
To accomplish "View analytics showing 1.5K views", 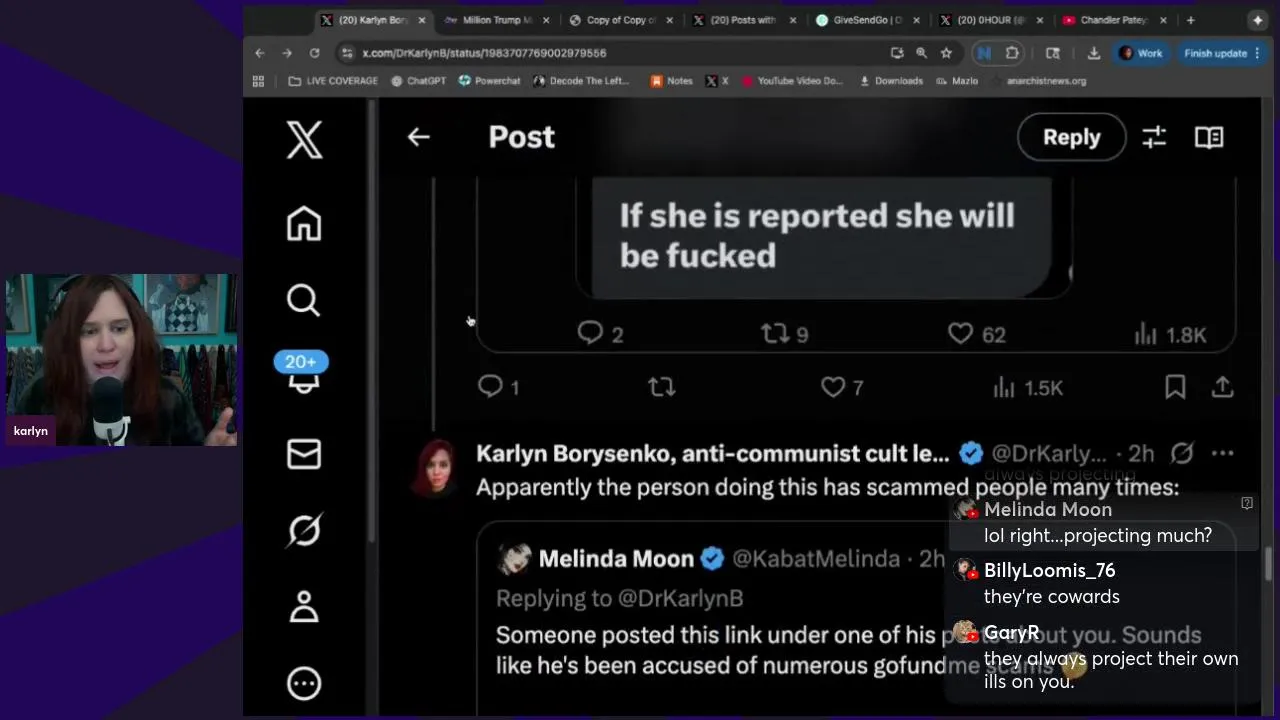I will click(1027, 388).
